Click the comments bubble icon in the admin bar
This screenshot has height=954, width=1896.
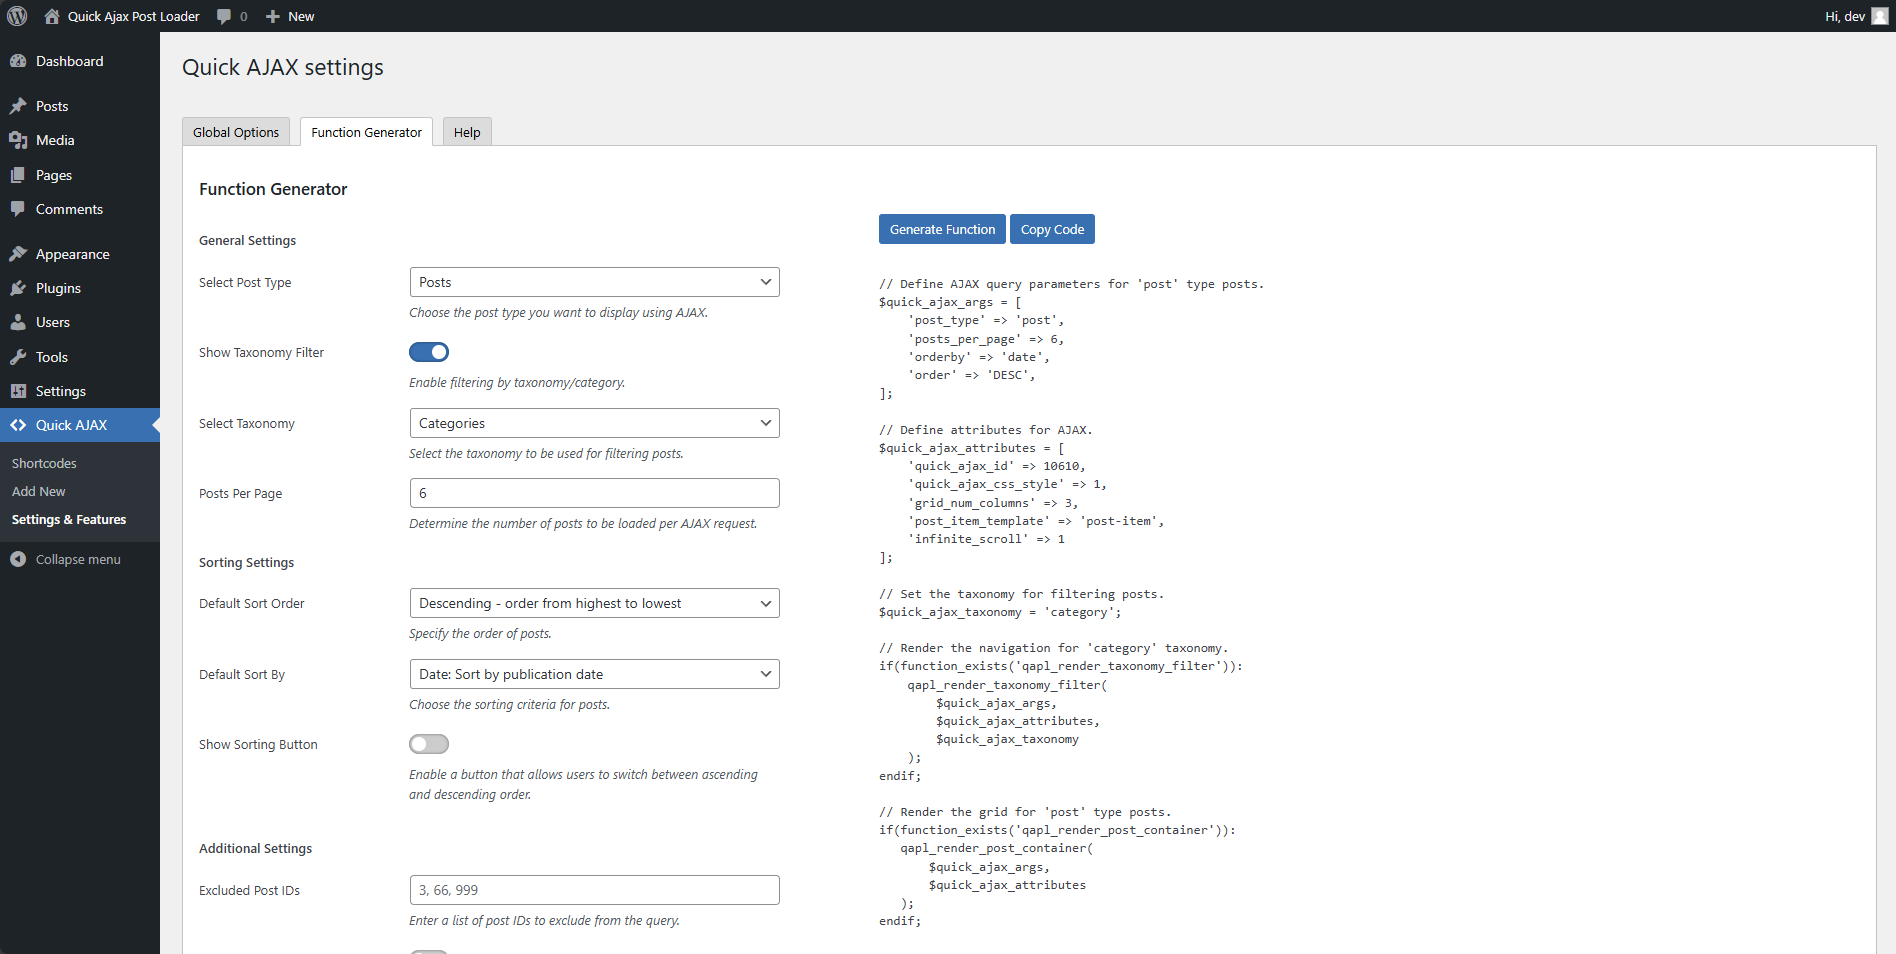coord(224,16)
